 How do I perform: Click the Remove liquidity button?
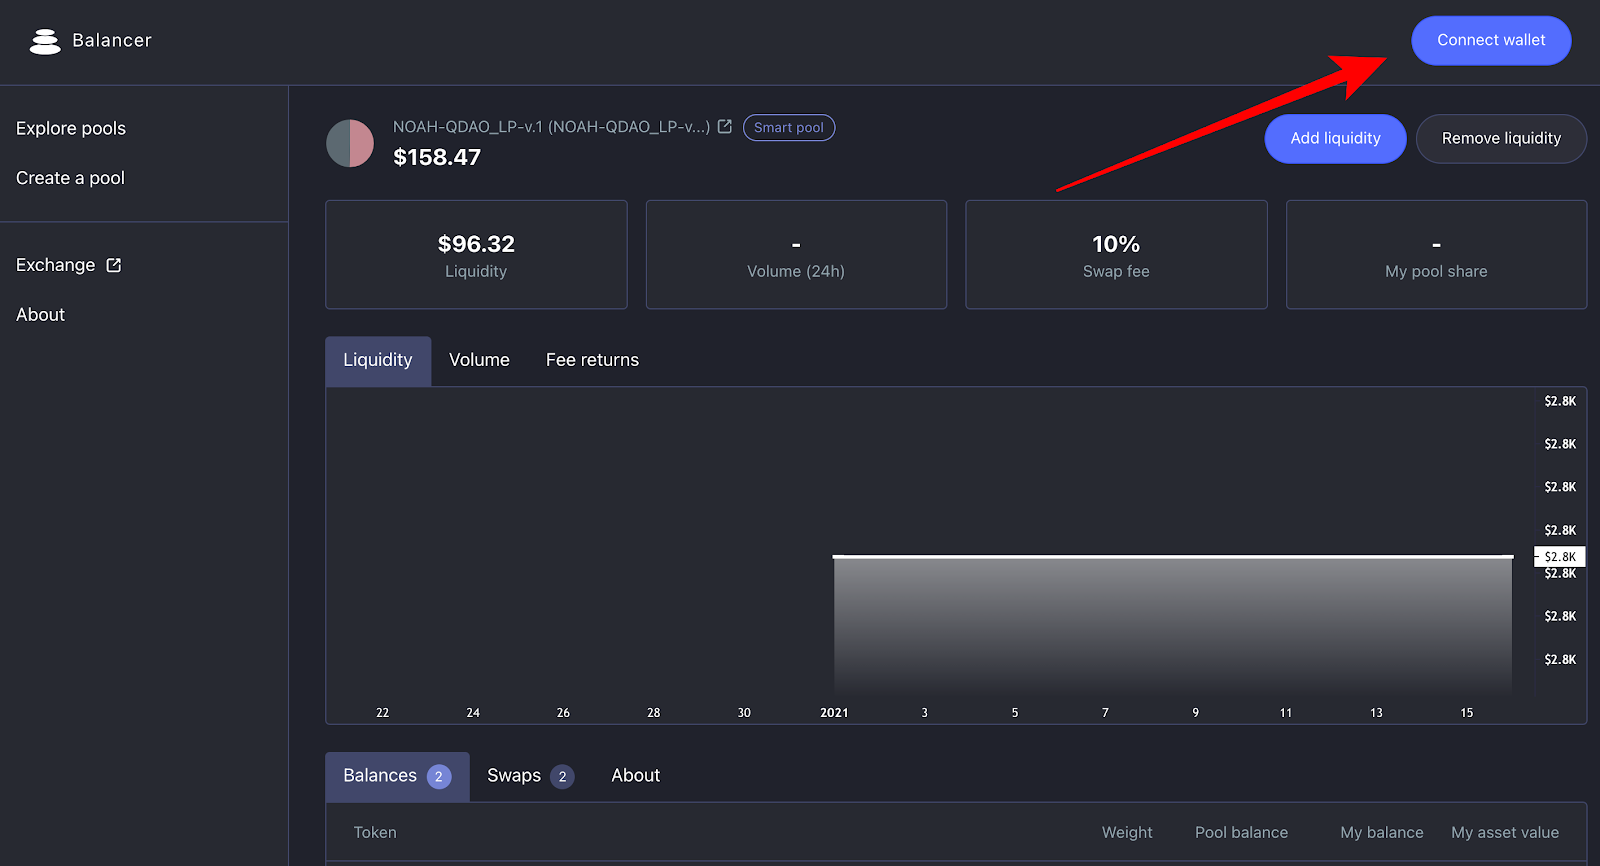(x=1501, y=138)
